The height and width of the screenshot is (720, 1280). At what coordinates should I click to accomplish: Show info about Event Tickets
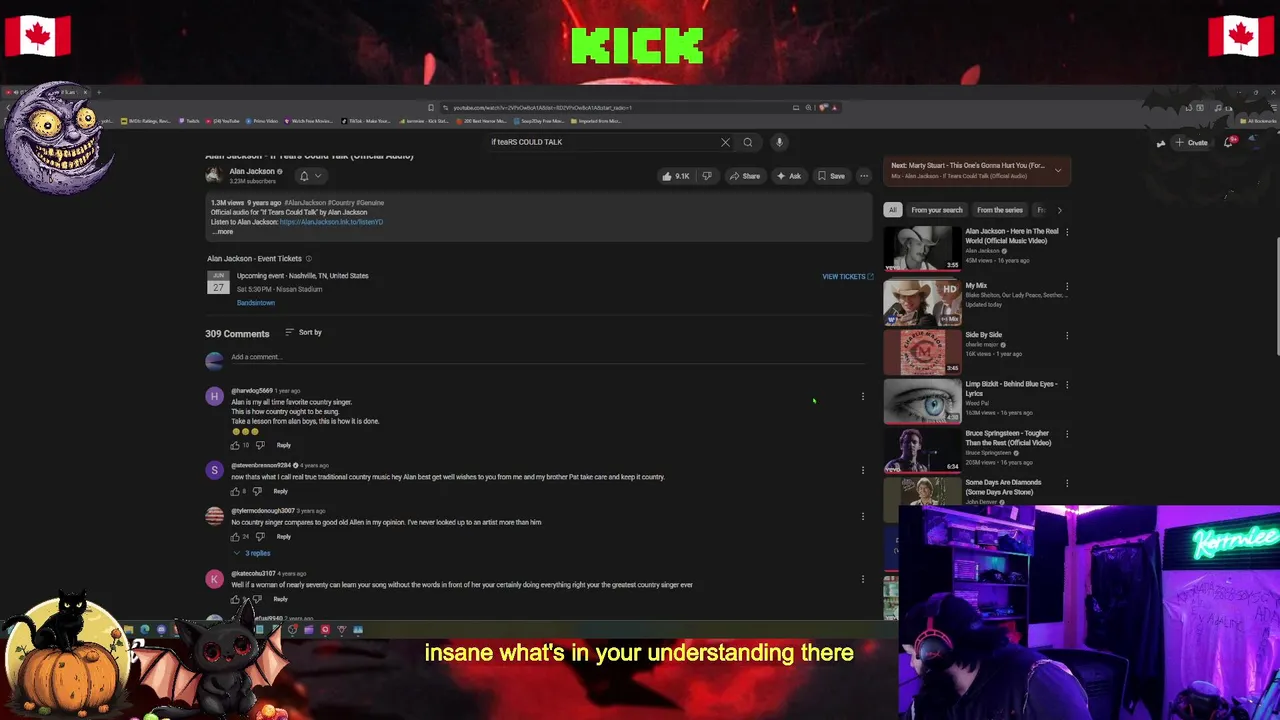pos(308,259)
